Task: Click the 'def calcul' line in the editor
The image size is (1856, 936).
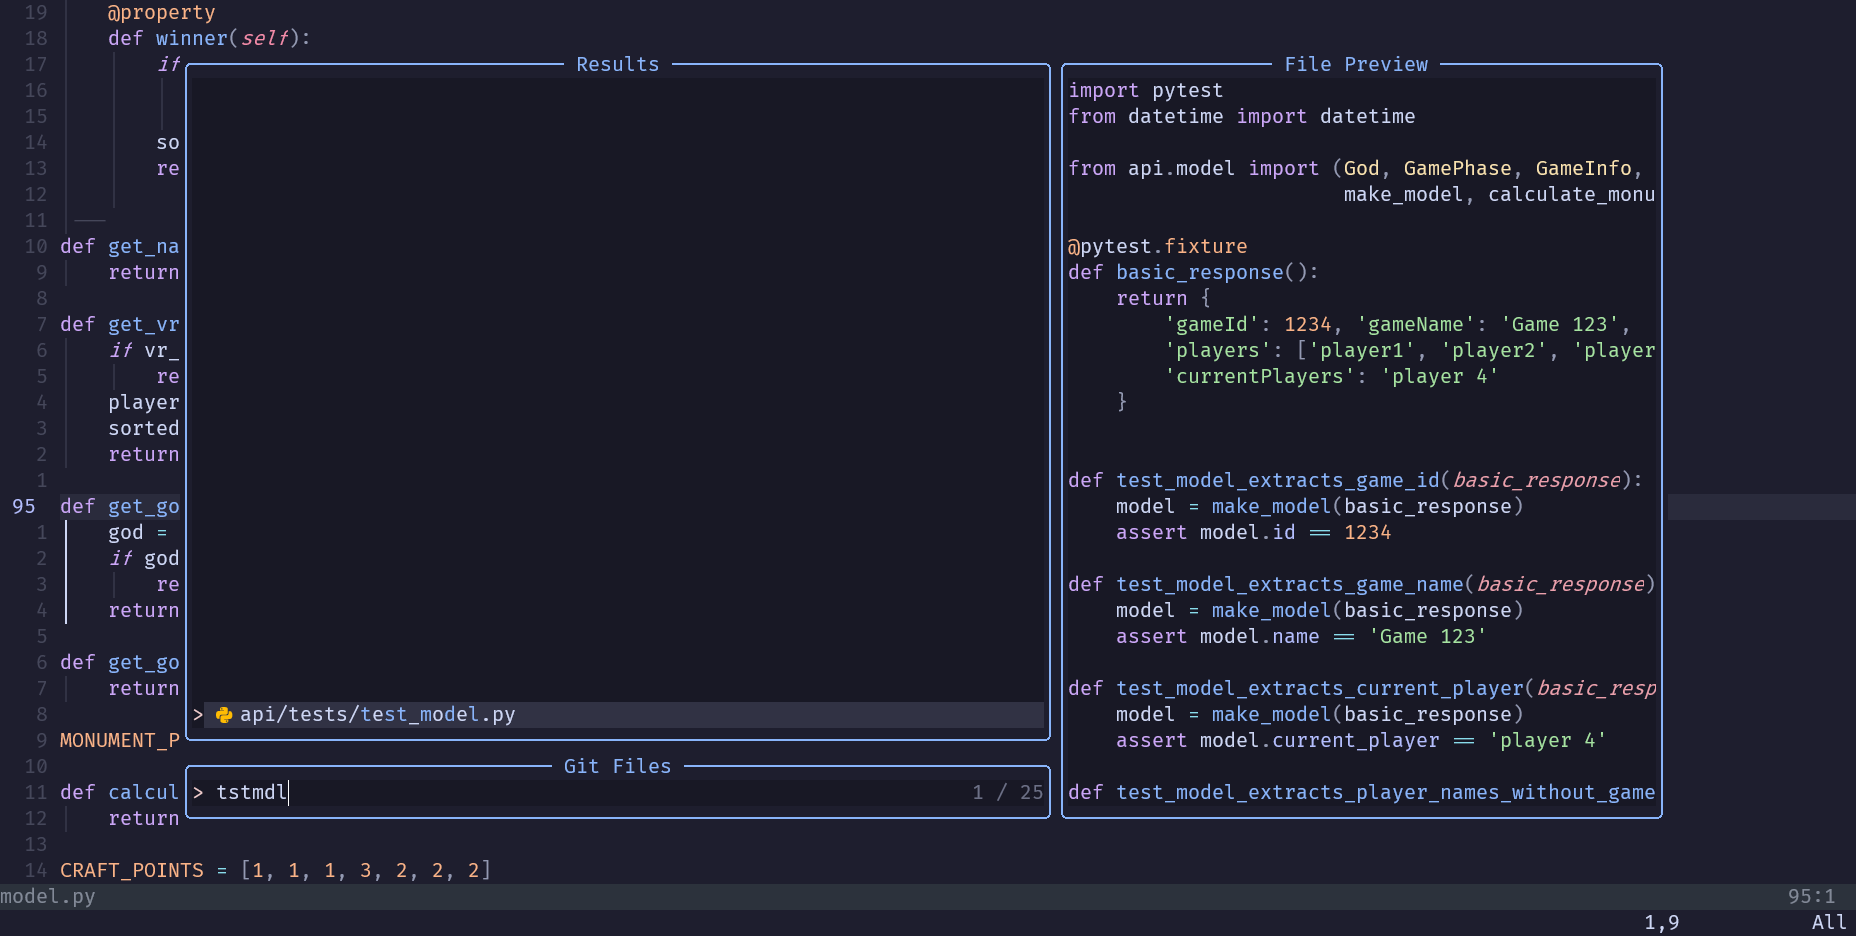Action: click(x=120, y=793)
